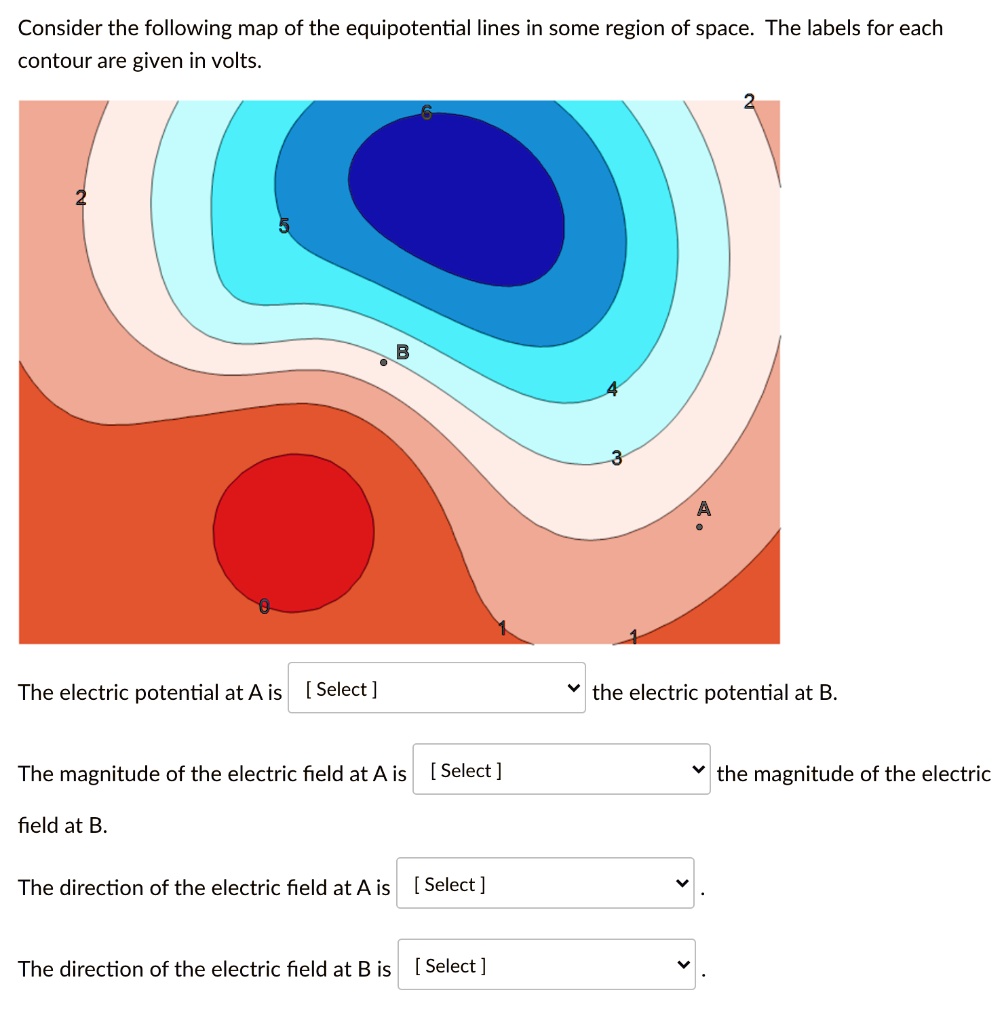This screenshot has width=1004, height=1024.
Task: Open the electric potential comparison dropdown
Action: (x=436, y=688)
